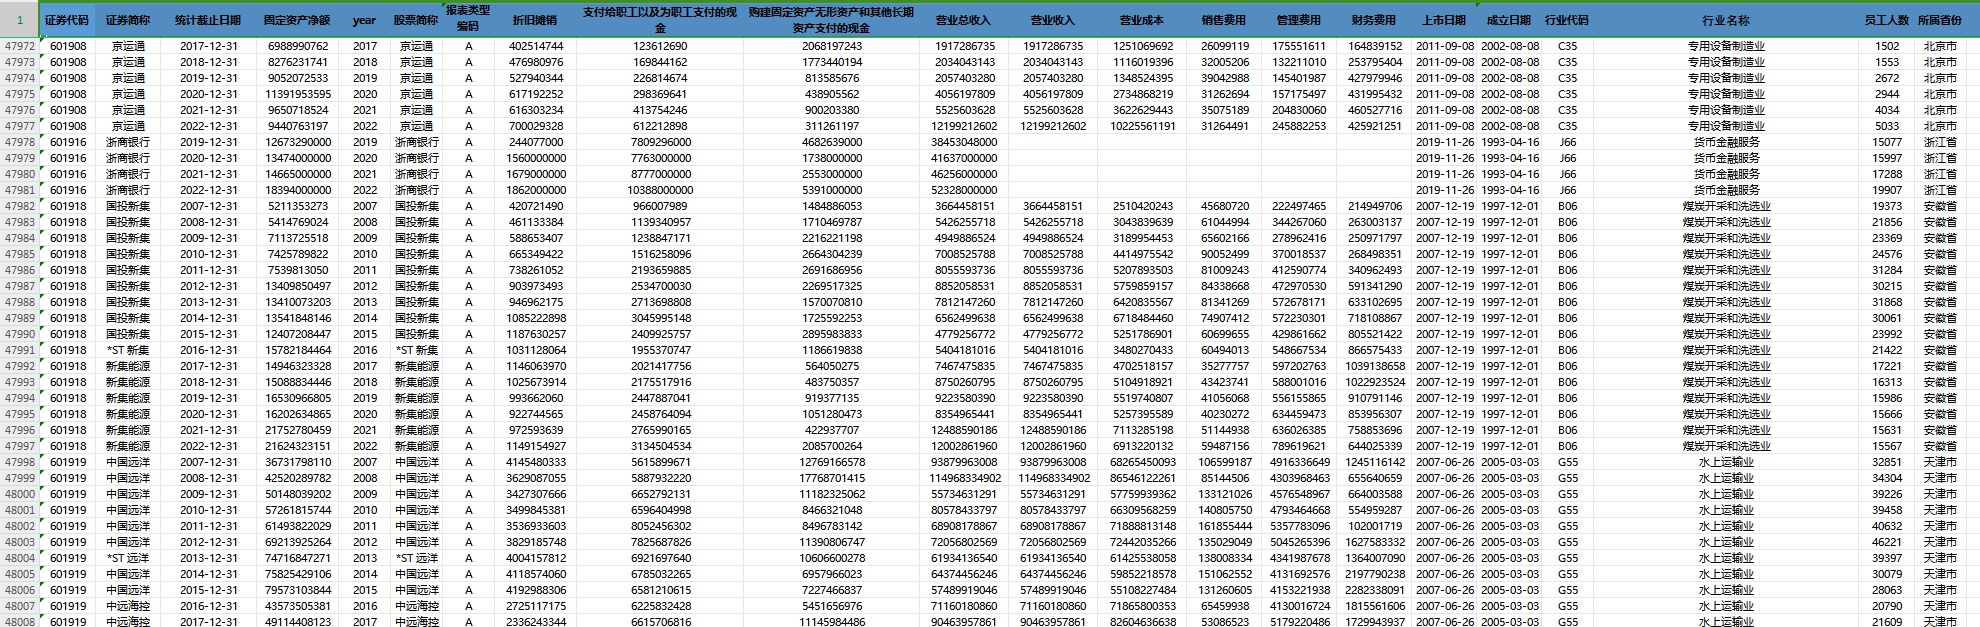Select the cell containing 164839152
Screen dimensions: 1980x627
tap(1374, 46)
